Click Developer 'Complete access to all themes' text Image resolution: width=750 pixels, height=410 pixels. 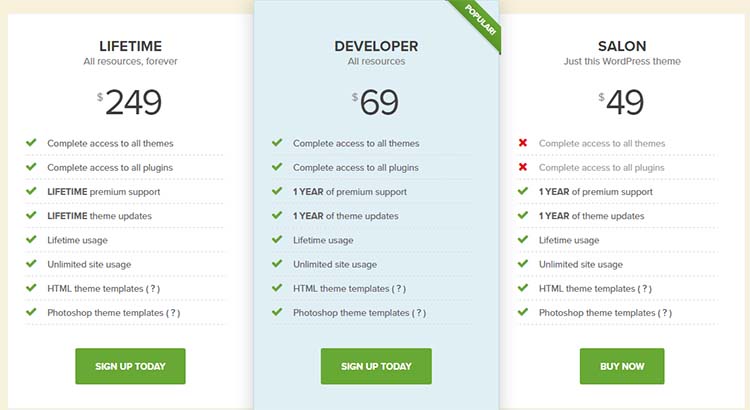(x=356, y=143)
